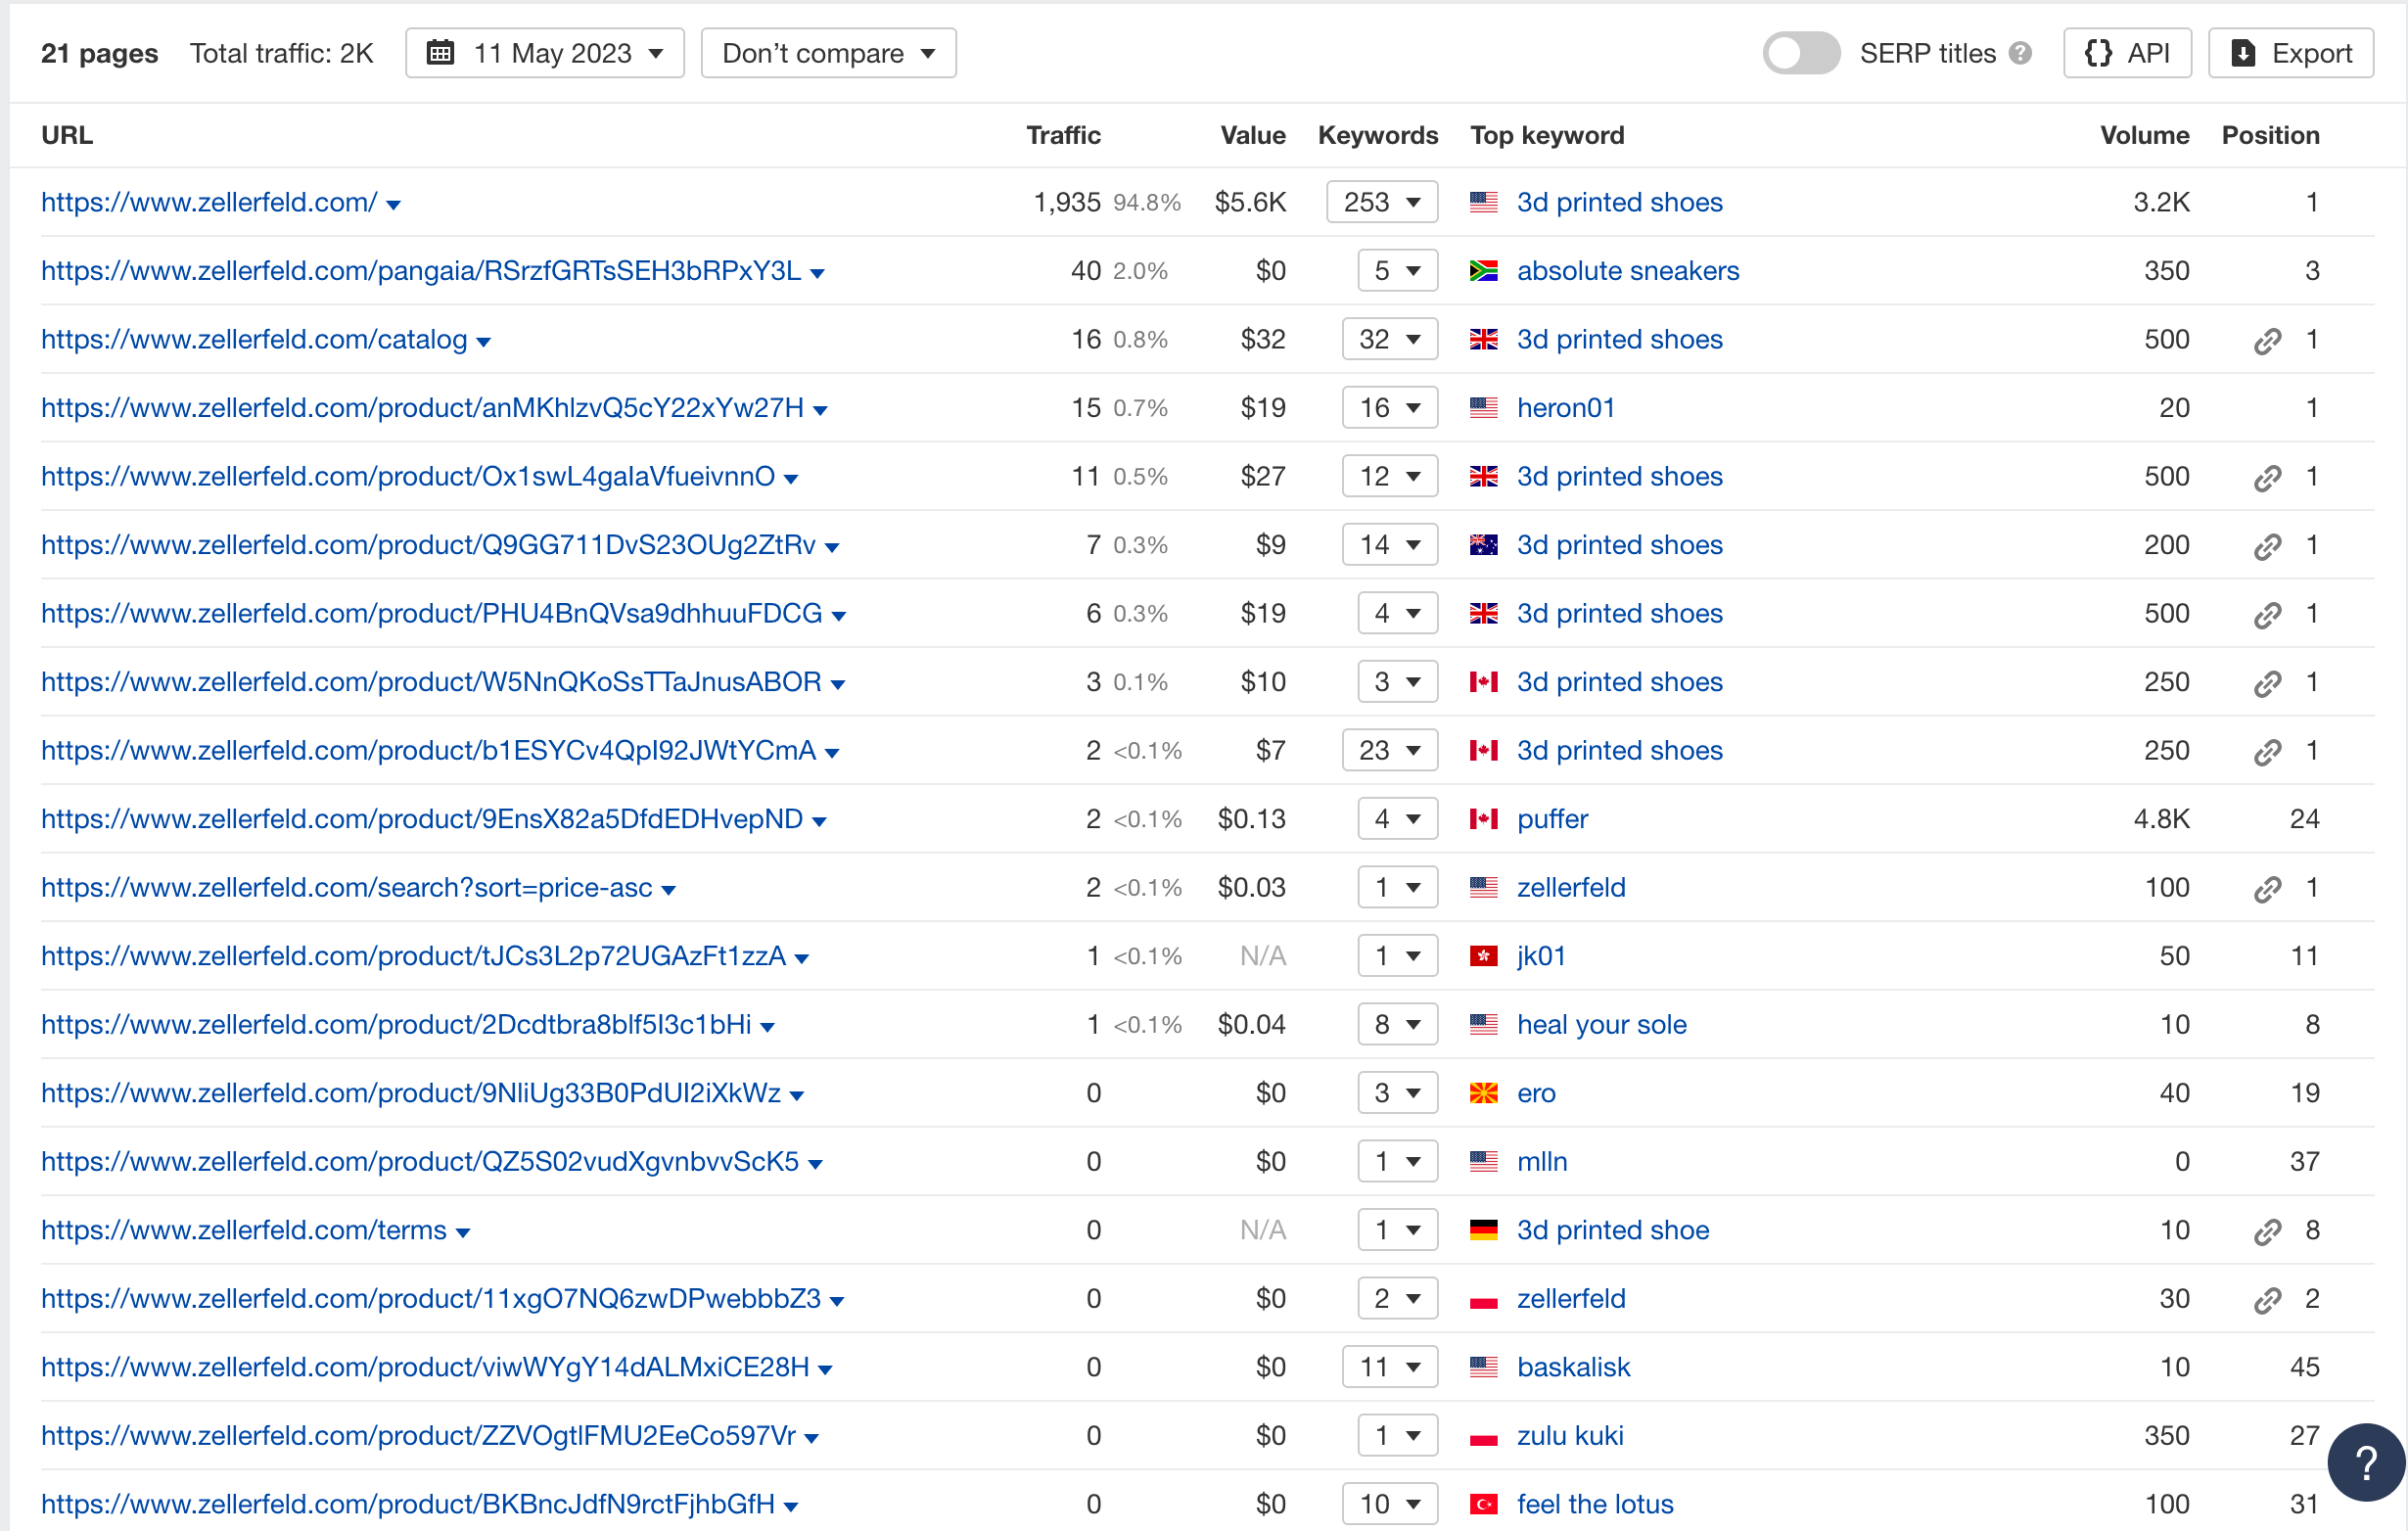Toggle the SERP titles switch
The image size is (2408, 1531).
pyautogui.click(x=1800, y=53)
